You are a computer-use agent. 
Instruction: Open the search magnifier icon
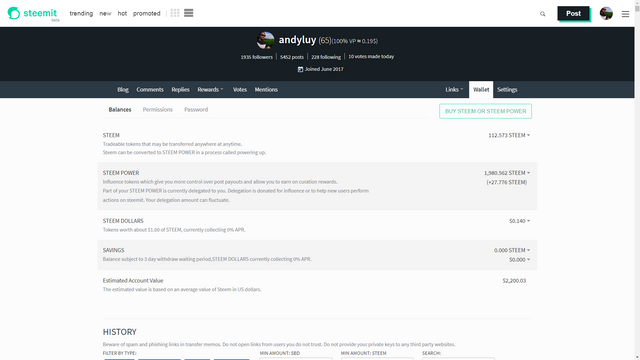click(542, 14)
